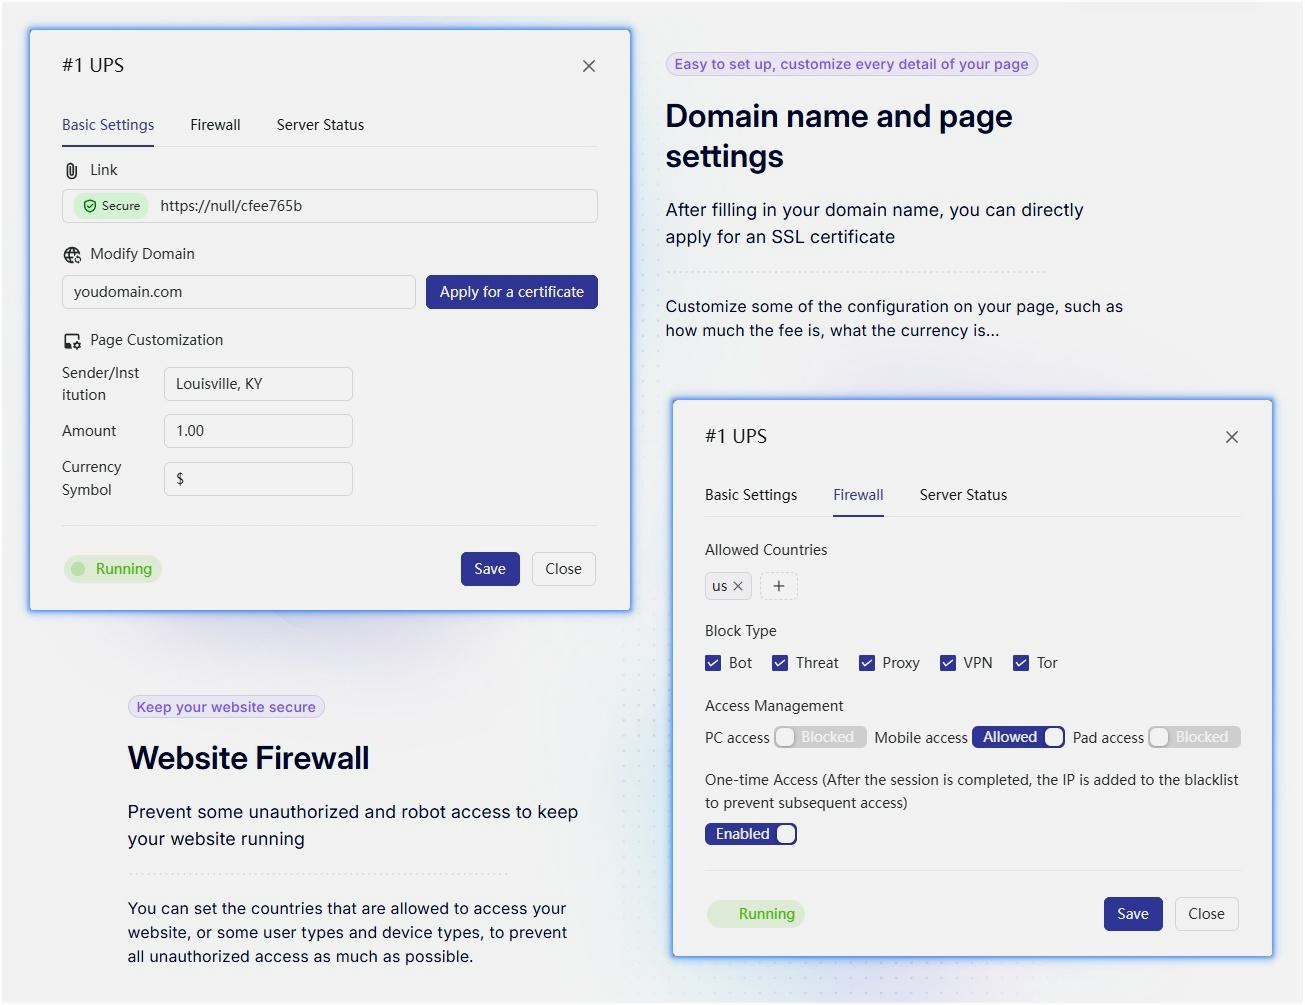
Task: Click the Amount 1.00 field
Action: click(258, 431)
